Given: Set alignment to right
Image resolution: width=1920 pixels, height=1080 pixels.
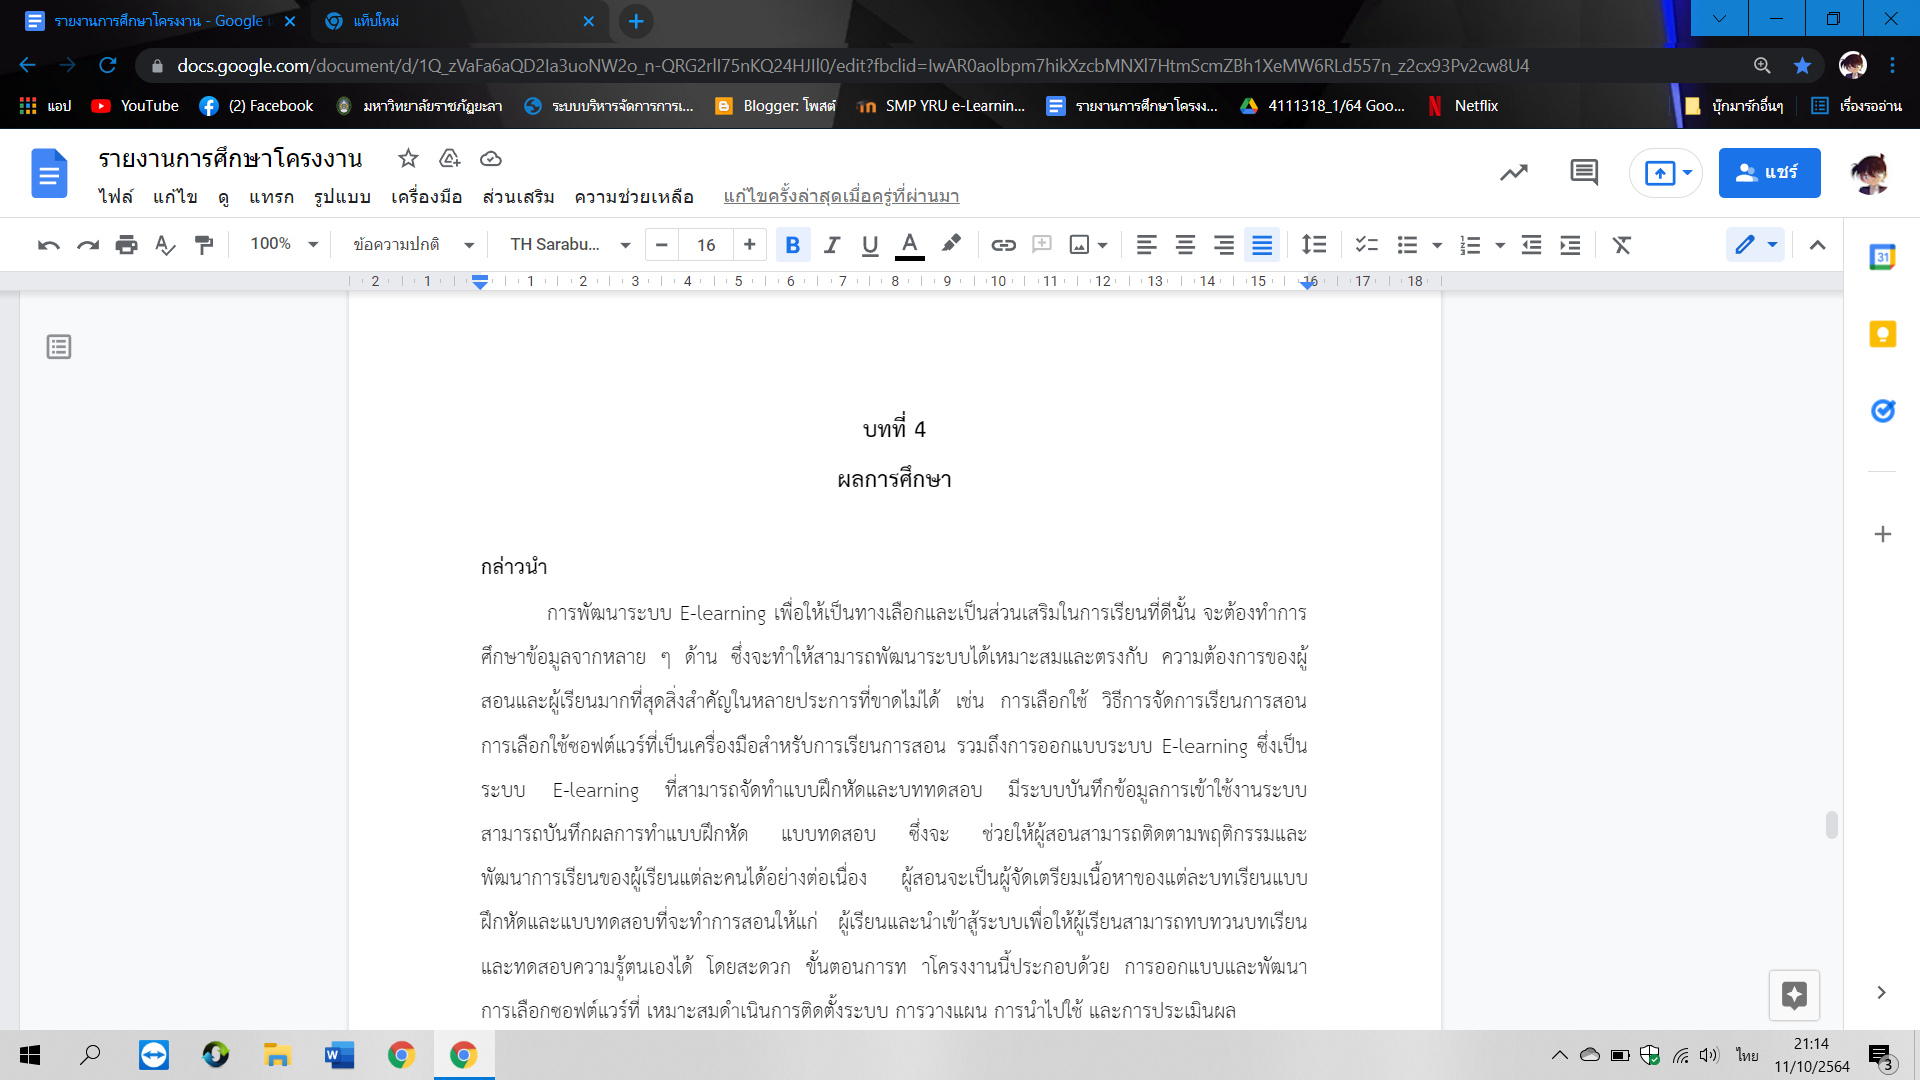Looking at the screenshot, I should [1224, 245].
